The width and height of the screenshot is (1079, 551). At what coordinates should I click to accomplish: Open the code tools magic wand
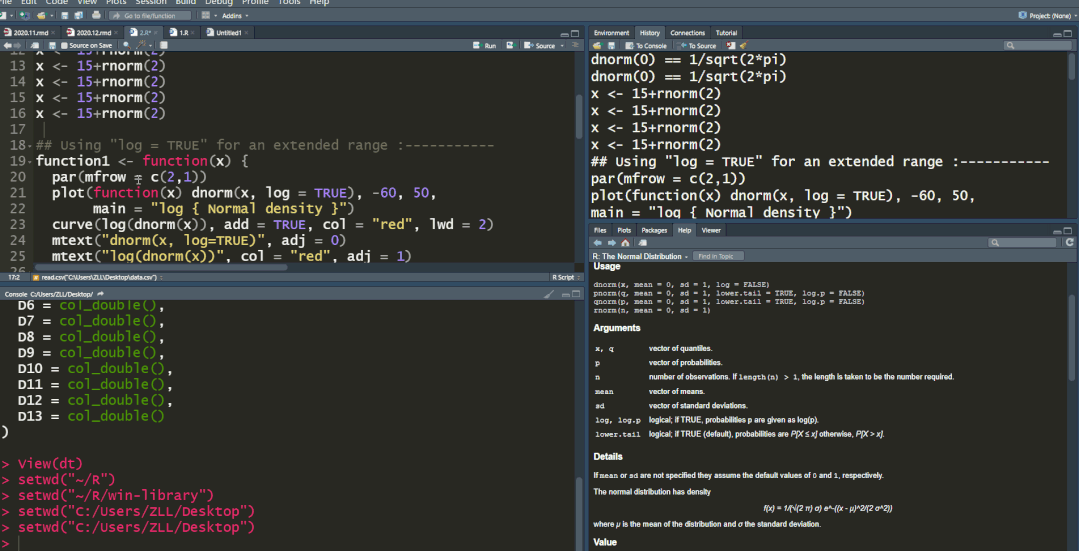tap(140, 45)
